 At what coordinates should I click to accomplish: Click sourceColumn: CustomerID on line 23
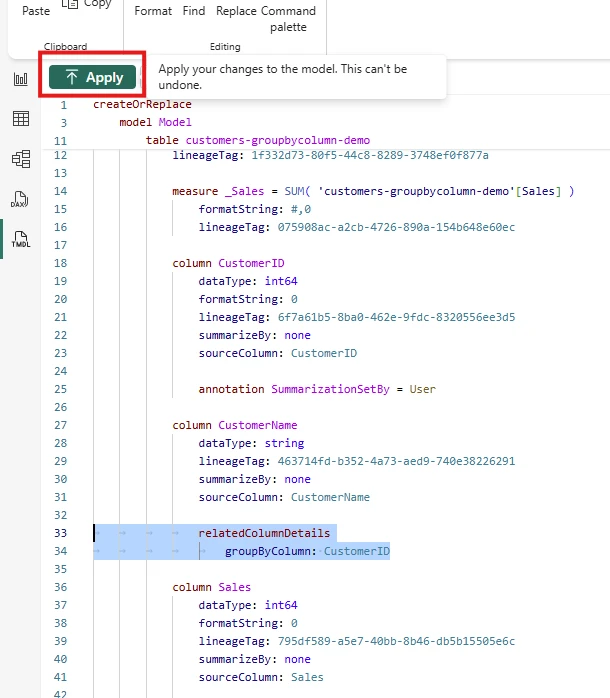point(278,353)
